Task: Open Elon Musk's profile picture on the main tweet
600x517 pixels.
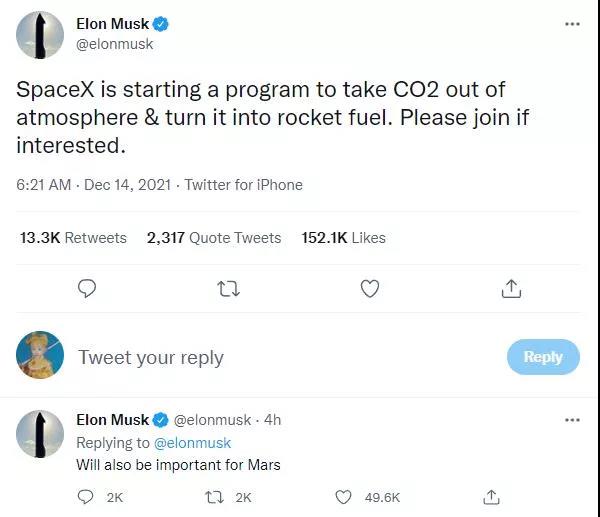Action: (40, 35)
